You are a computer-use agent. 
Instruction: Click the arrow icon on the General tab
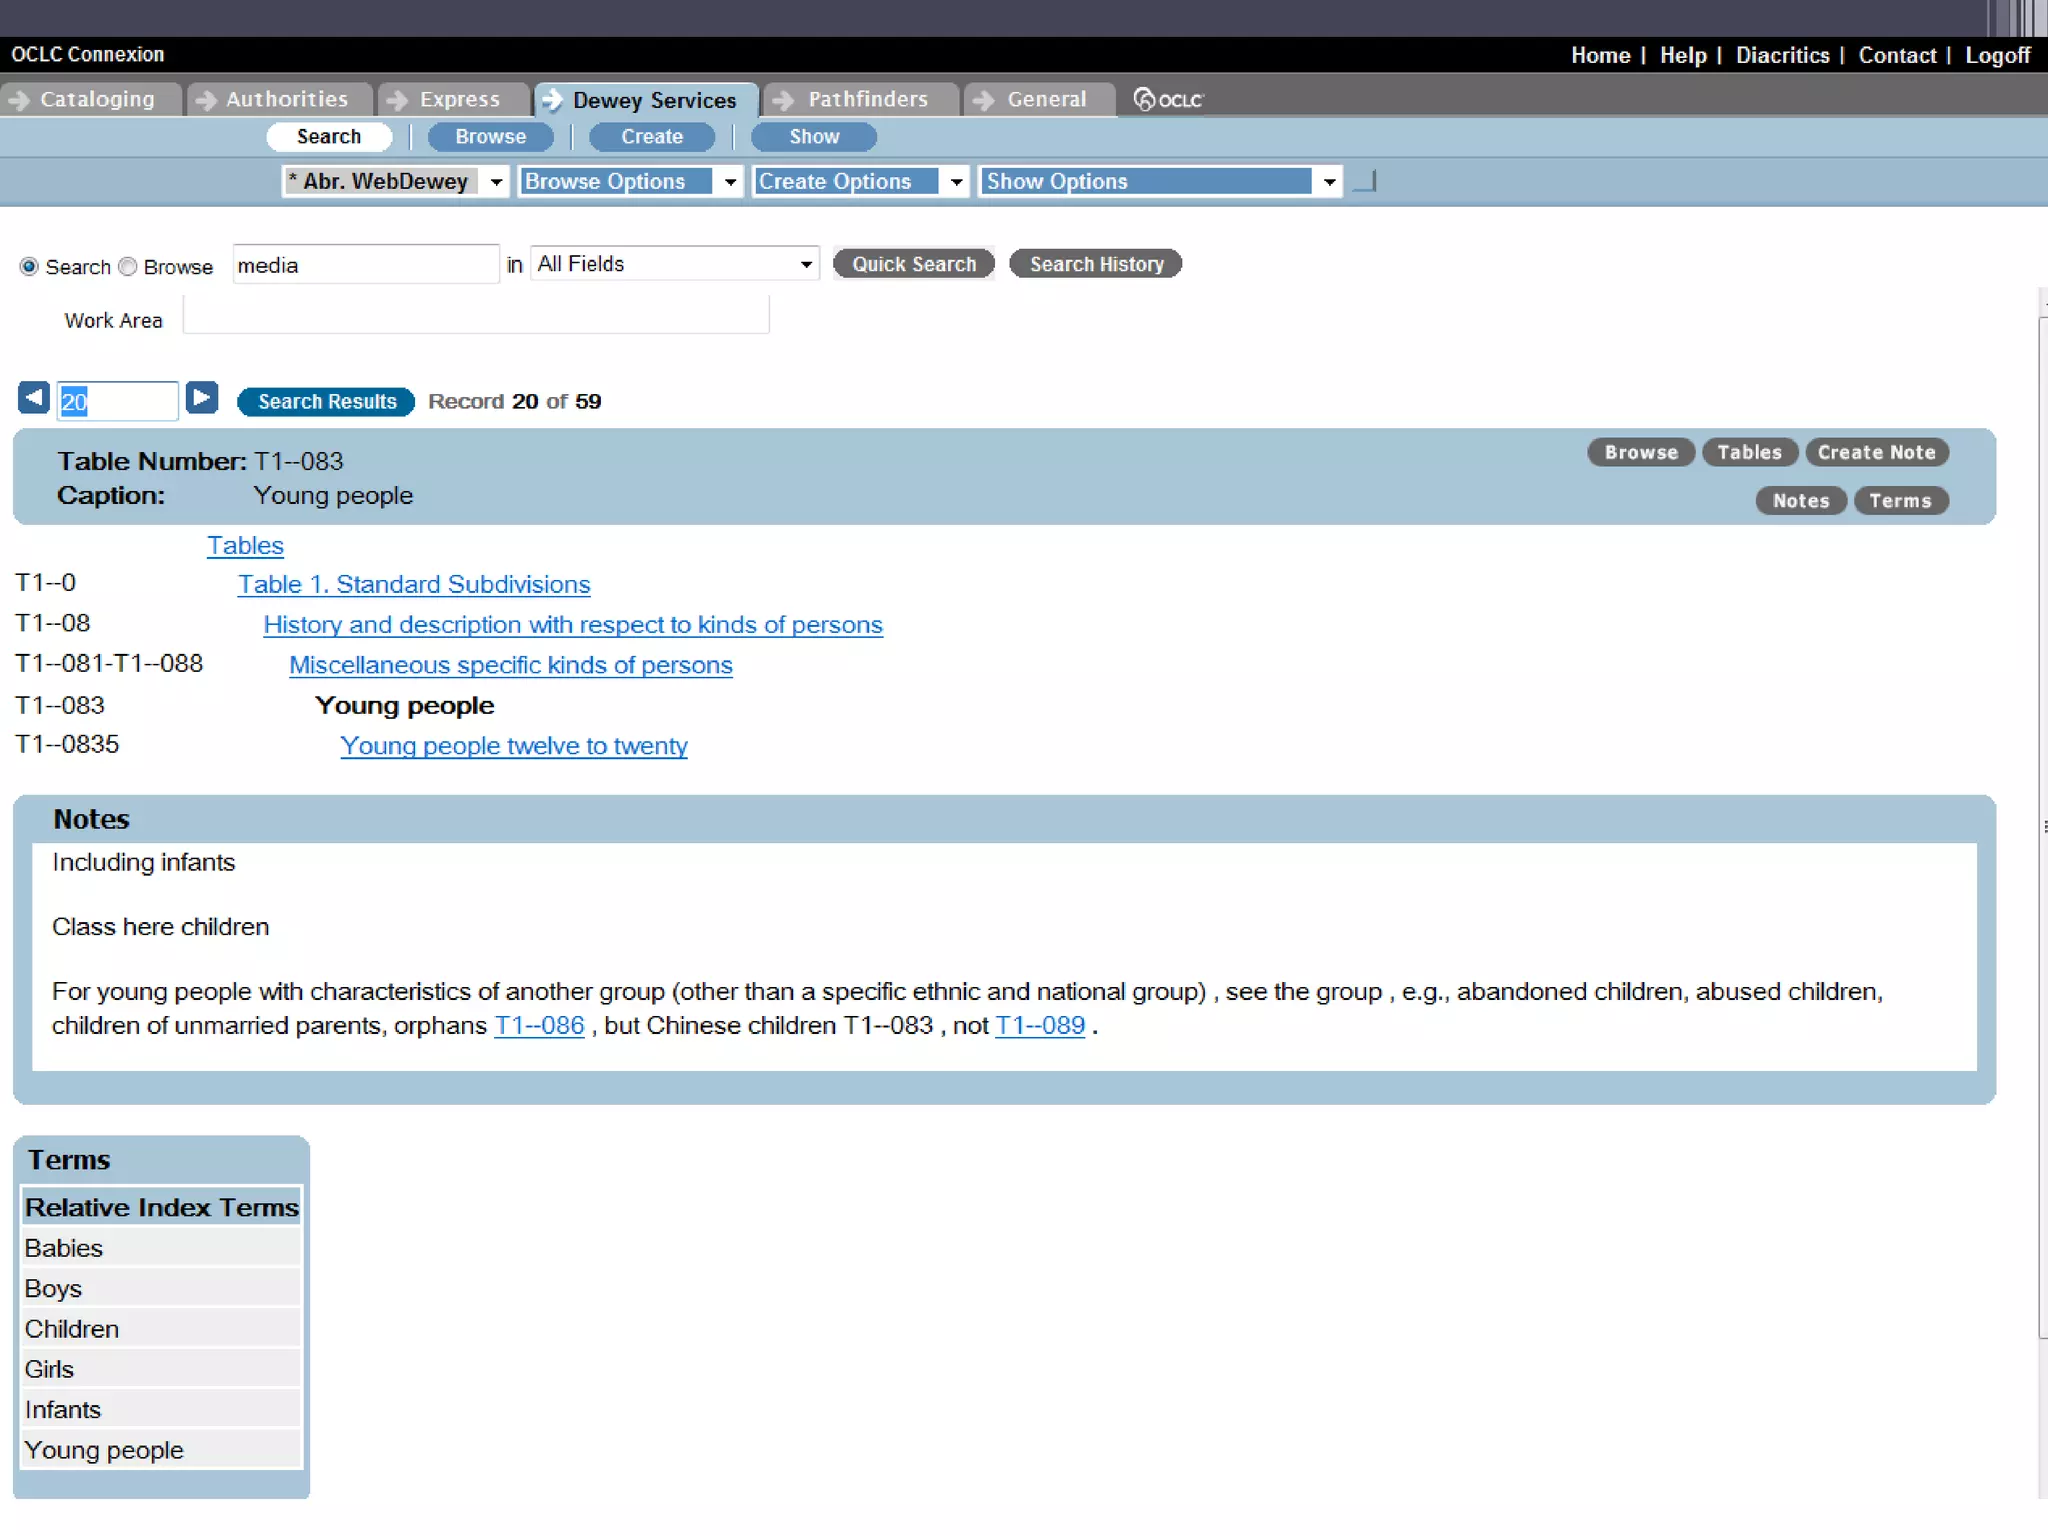984,100
